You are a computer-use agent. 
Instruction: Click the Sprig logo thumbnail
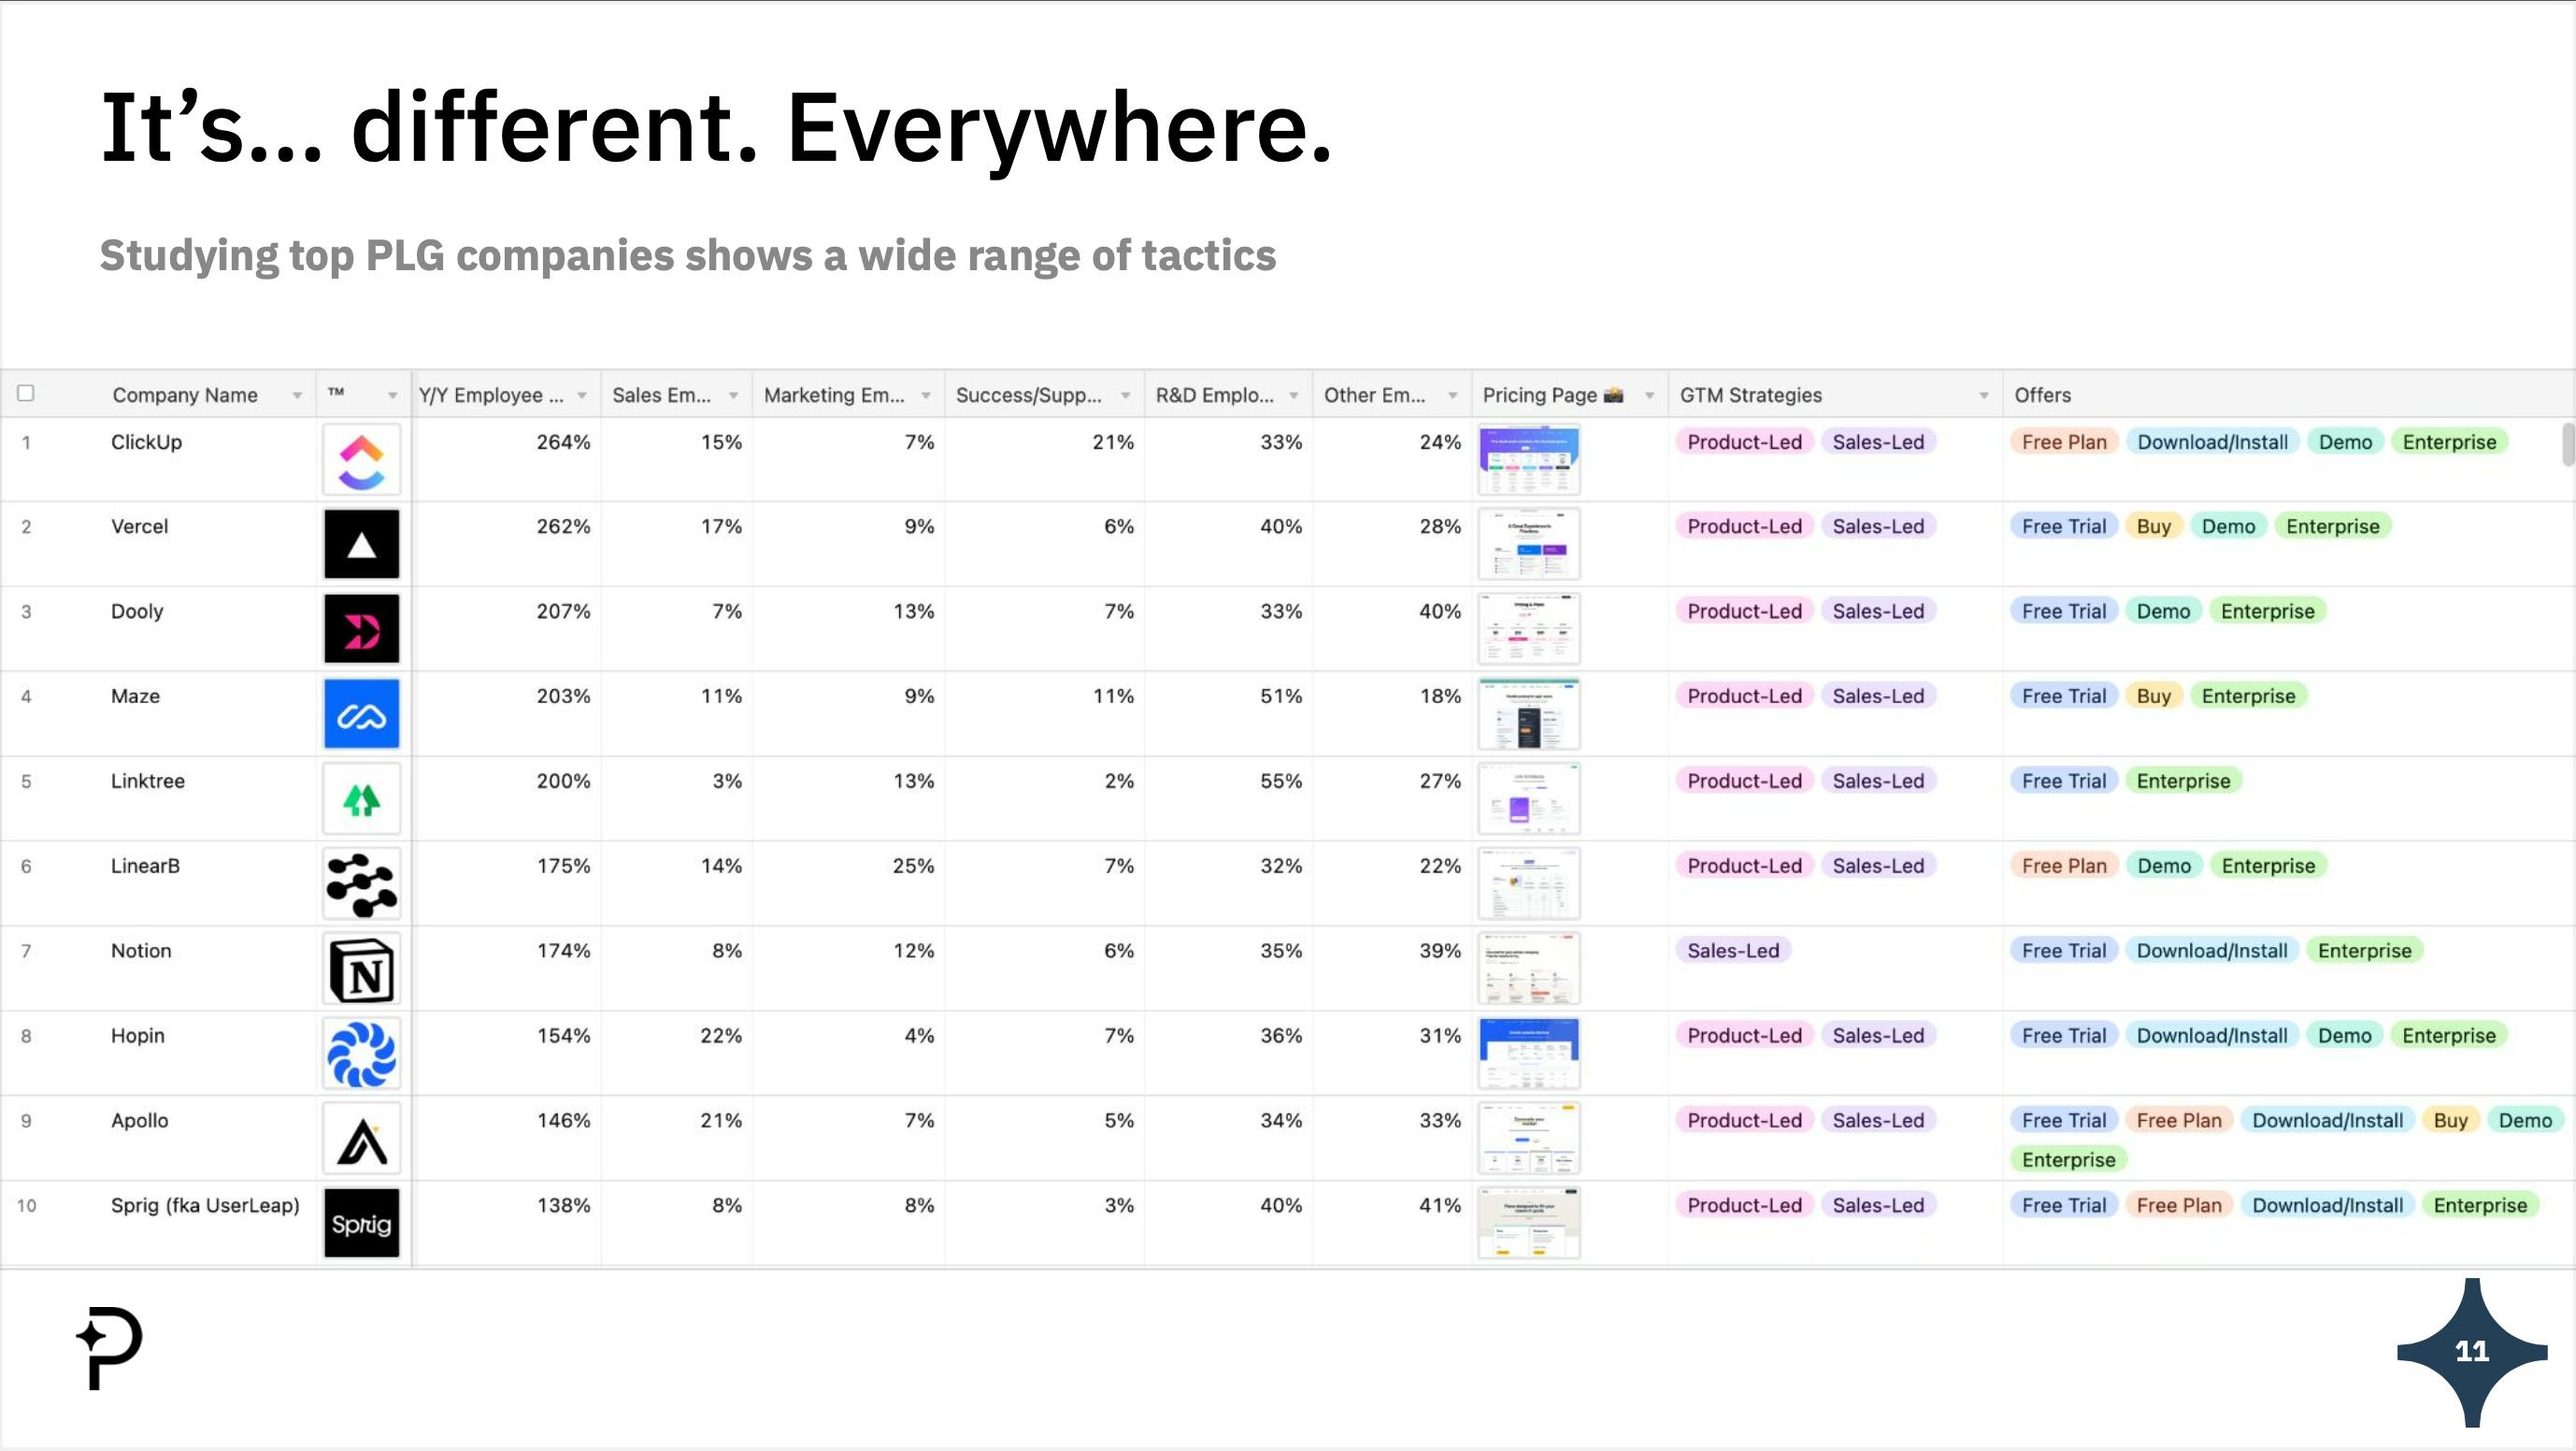click(361, 1223)
